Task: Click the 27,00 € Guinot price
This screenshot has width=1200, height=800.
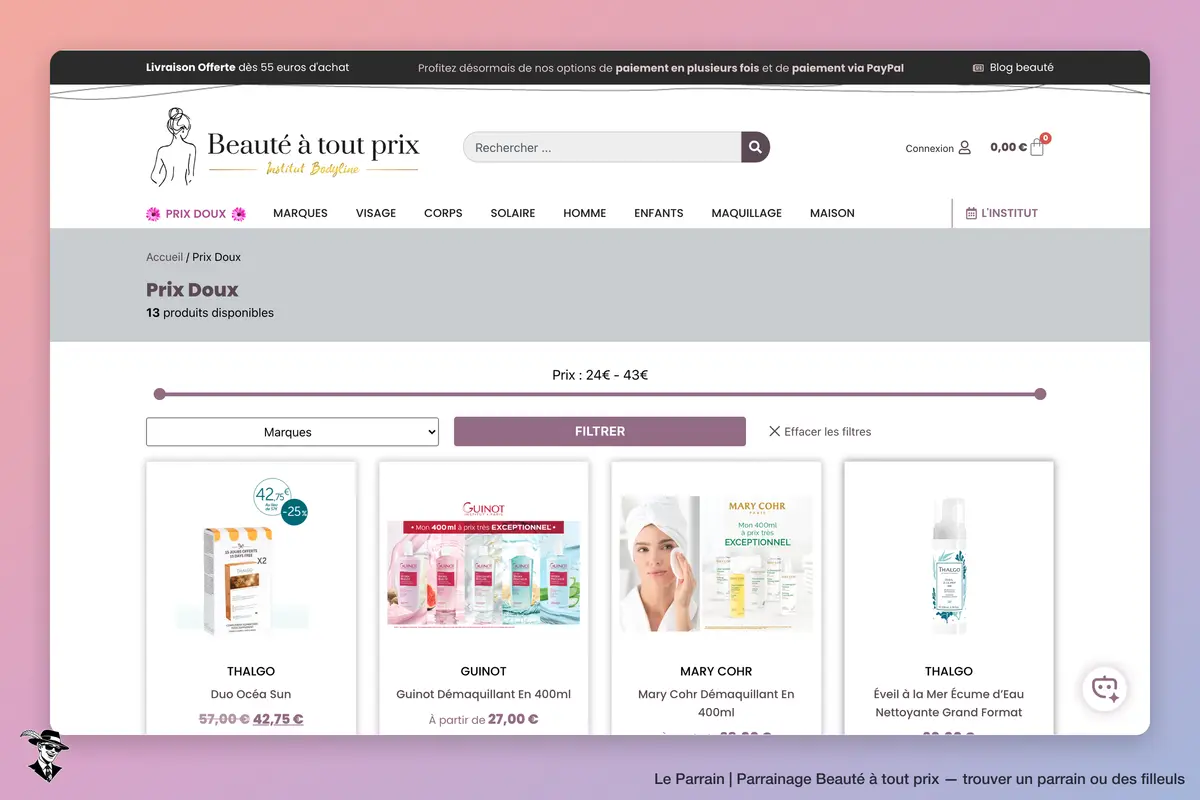Action: [513, 719]
